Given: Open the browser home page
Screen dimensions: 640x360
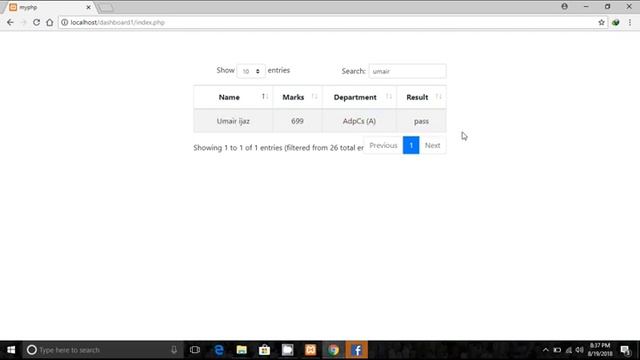Looking at the screenshot, I should coord(49,22).
